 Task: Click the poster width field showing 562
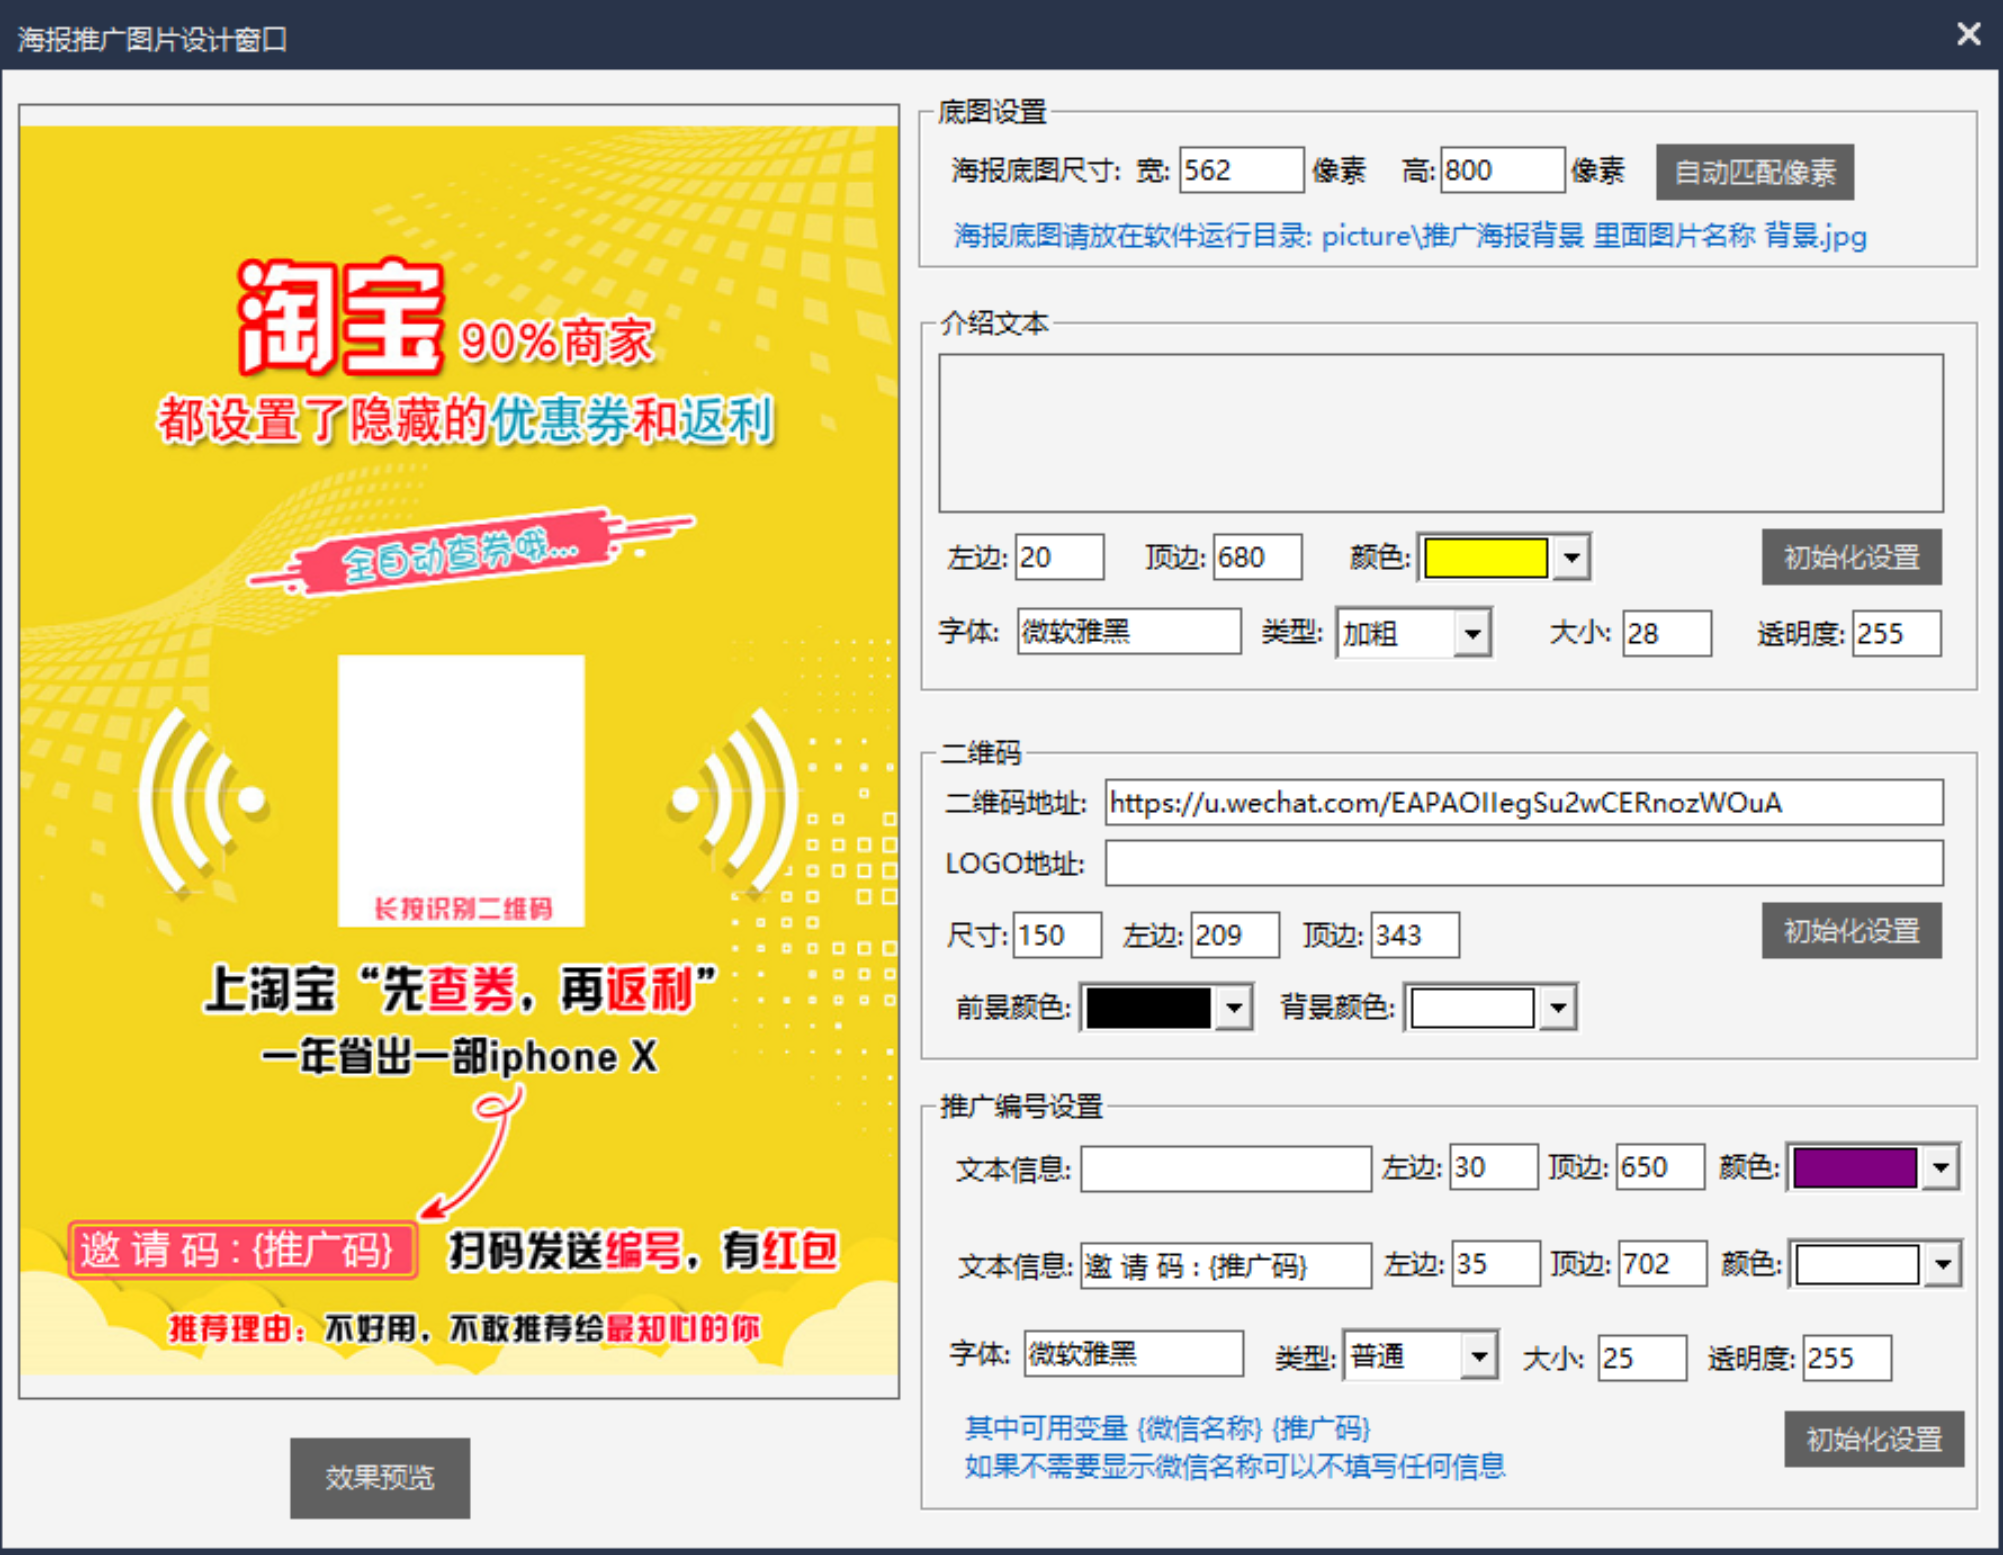(x=1241, y=170)
